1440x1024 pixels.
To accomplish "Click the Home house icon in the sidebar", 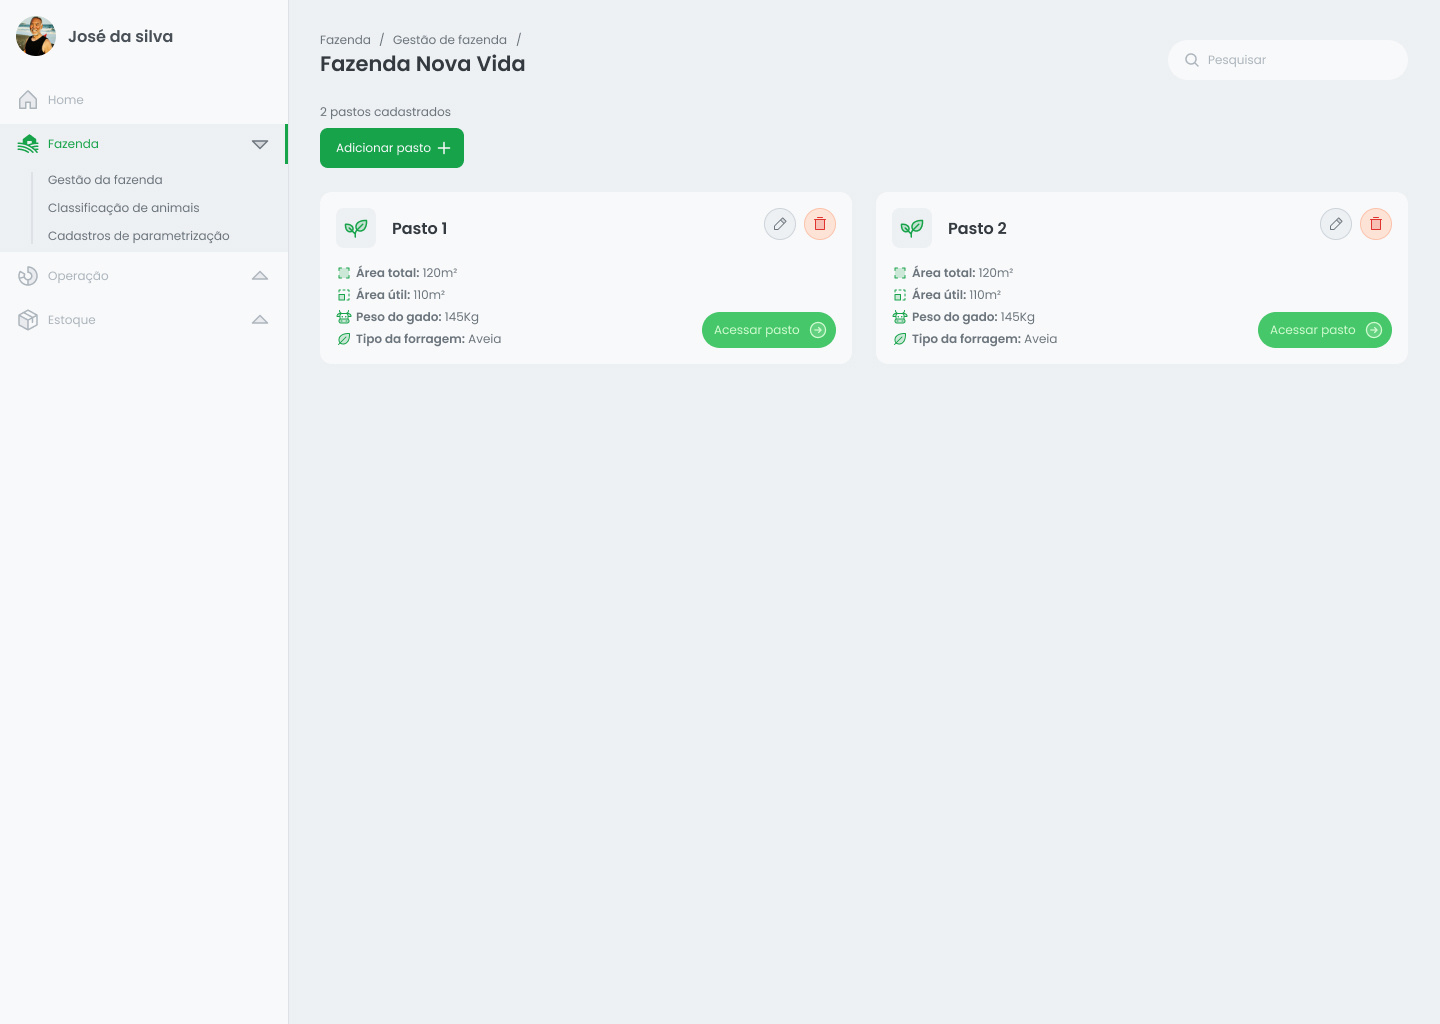I will pyautogui.click(x=28, y=99).
